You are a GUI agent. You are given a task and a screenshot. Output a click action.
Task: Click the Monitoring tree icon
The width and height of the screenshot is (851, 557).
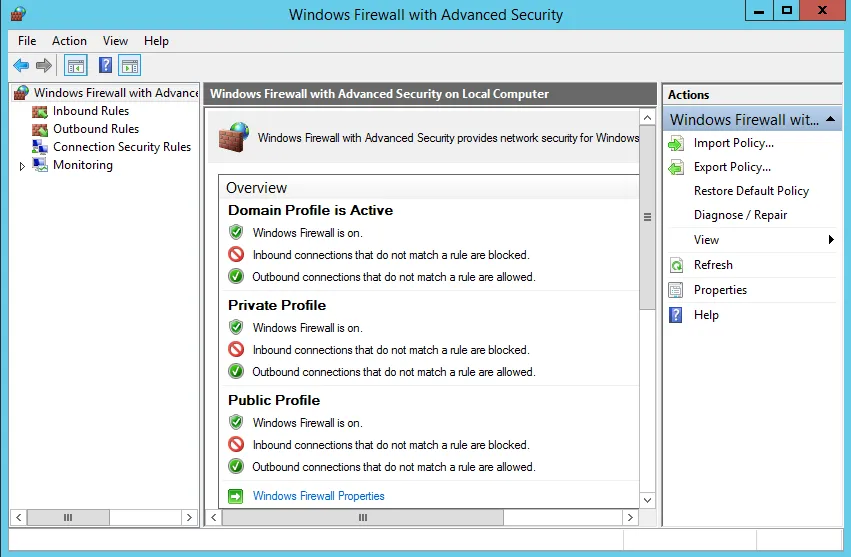click(40, 165)
